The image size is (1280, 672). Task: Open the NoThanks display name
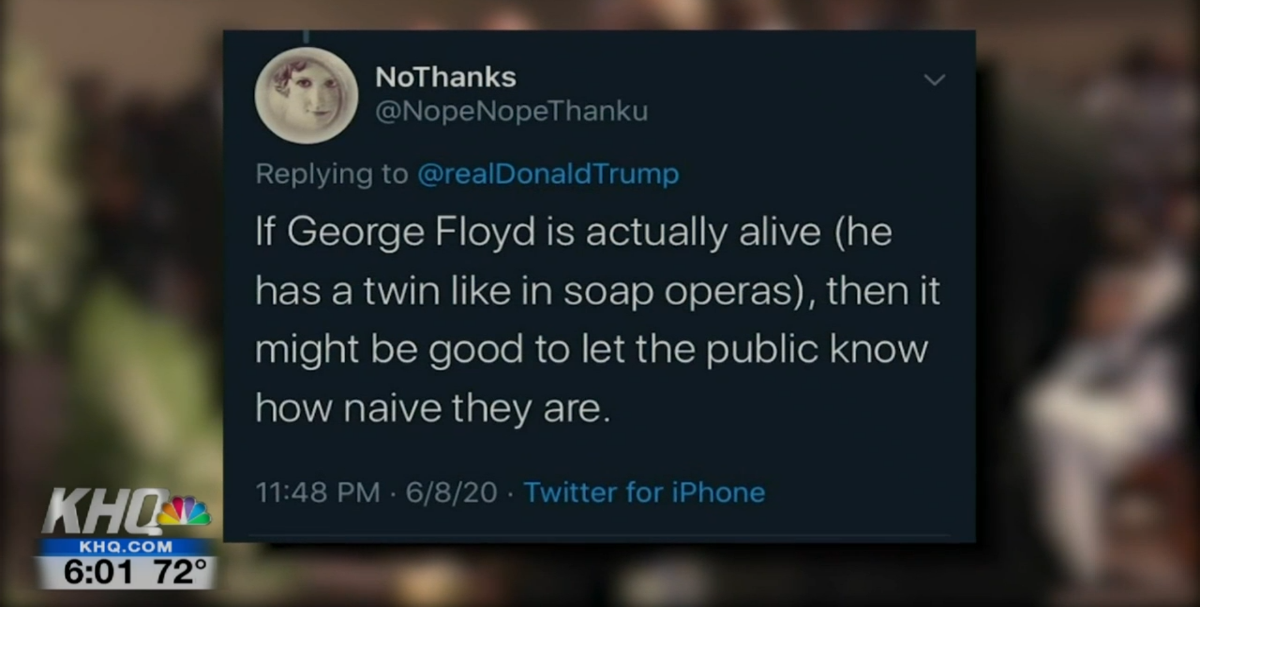(445, 77)
